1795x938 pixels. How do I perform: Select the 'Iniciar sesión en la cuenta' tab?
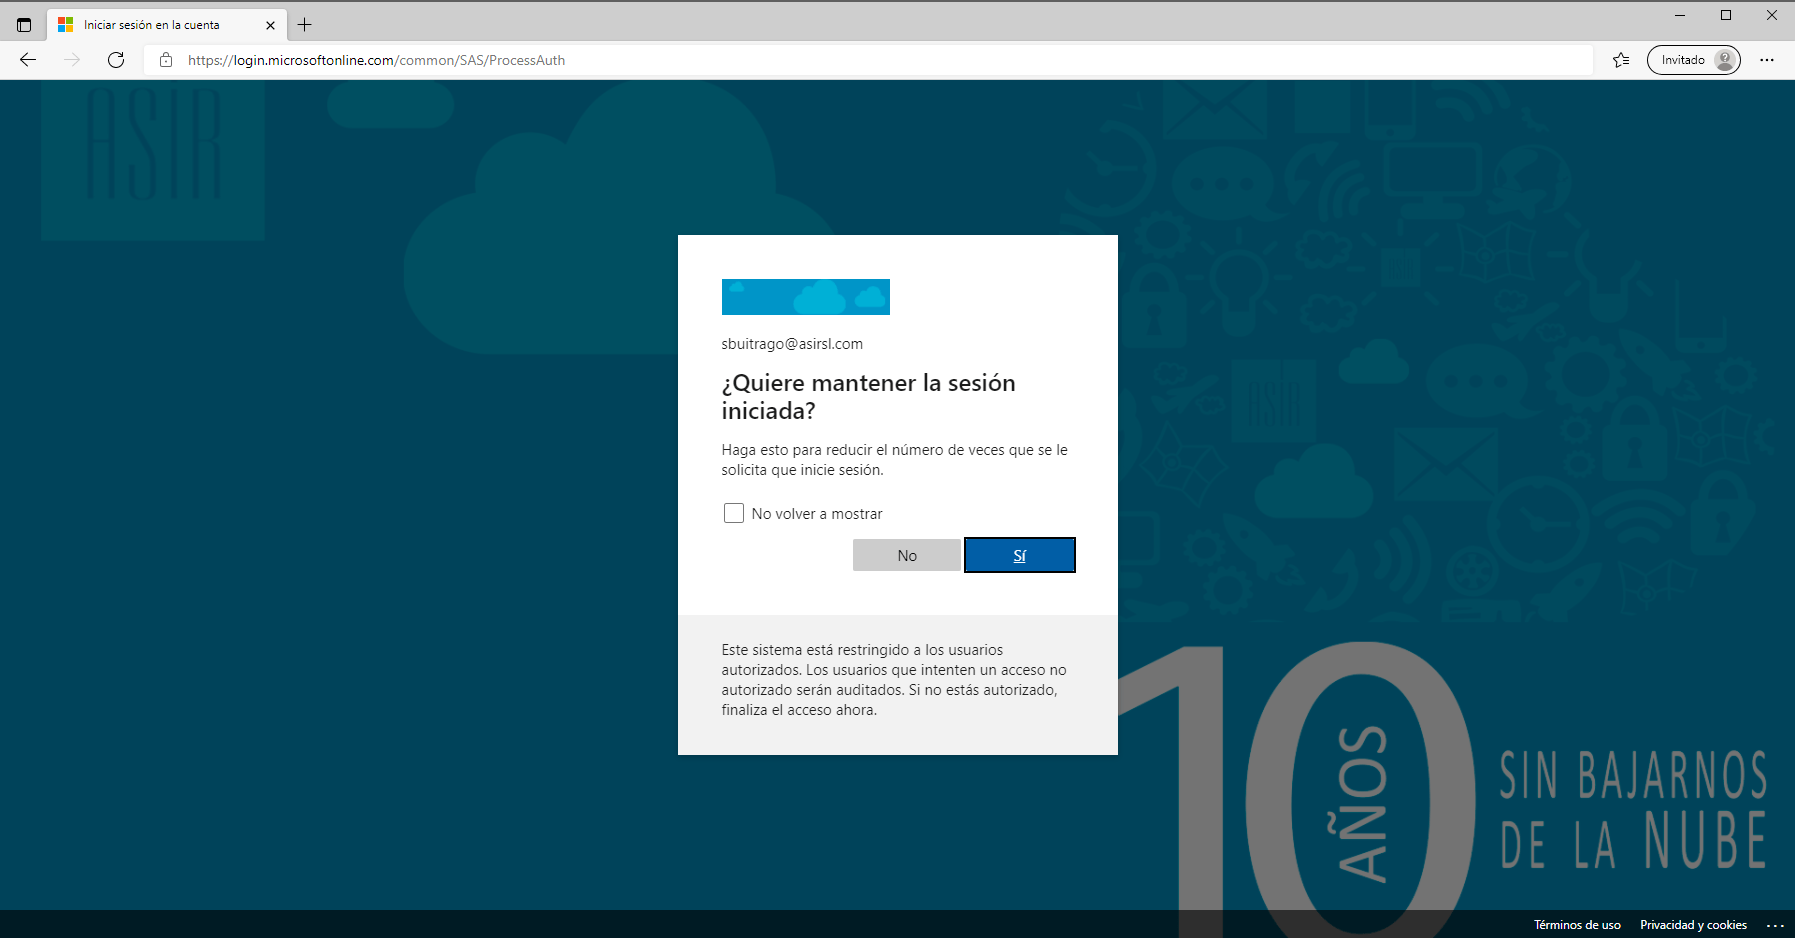point(160,24)
